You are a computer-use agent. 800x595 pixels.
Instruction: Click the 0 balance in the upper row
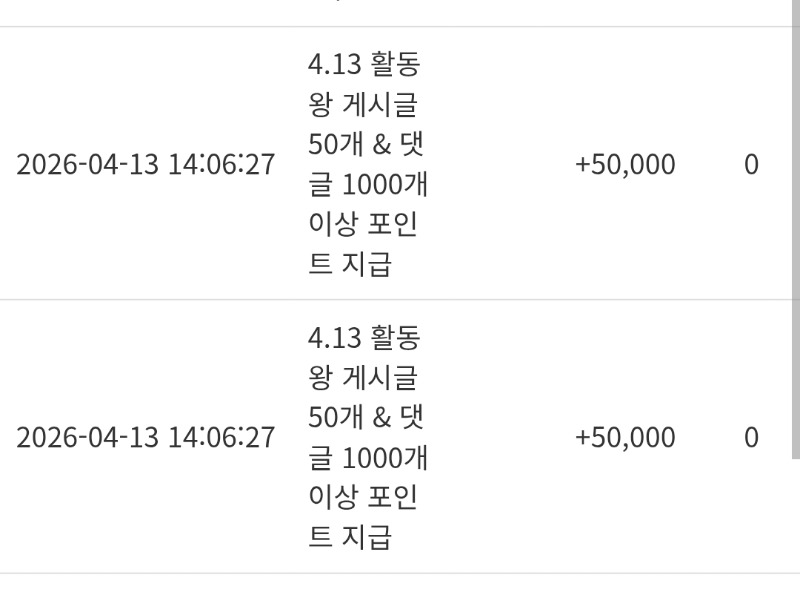click(751, 165)
